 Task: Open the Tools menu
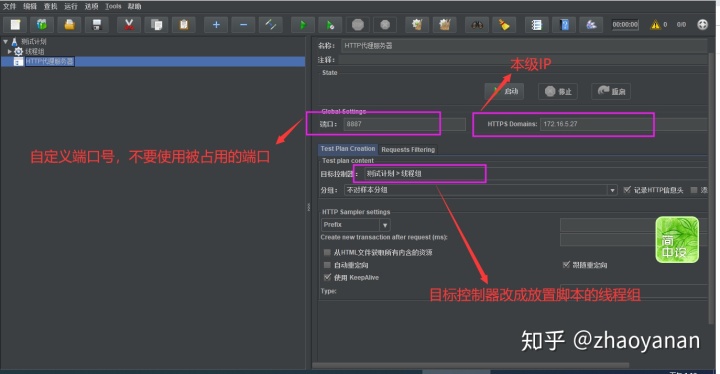(113, 6)
